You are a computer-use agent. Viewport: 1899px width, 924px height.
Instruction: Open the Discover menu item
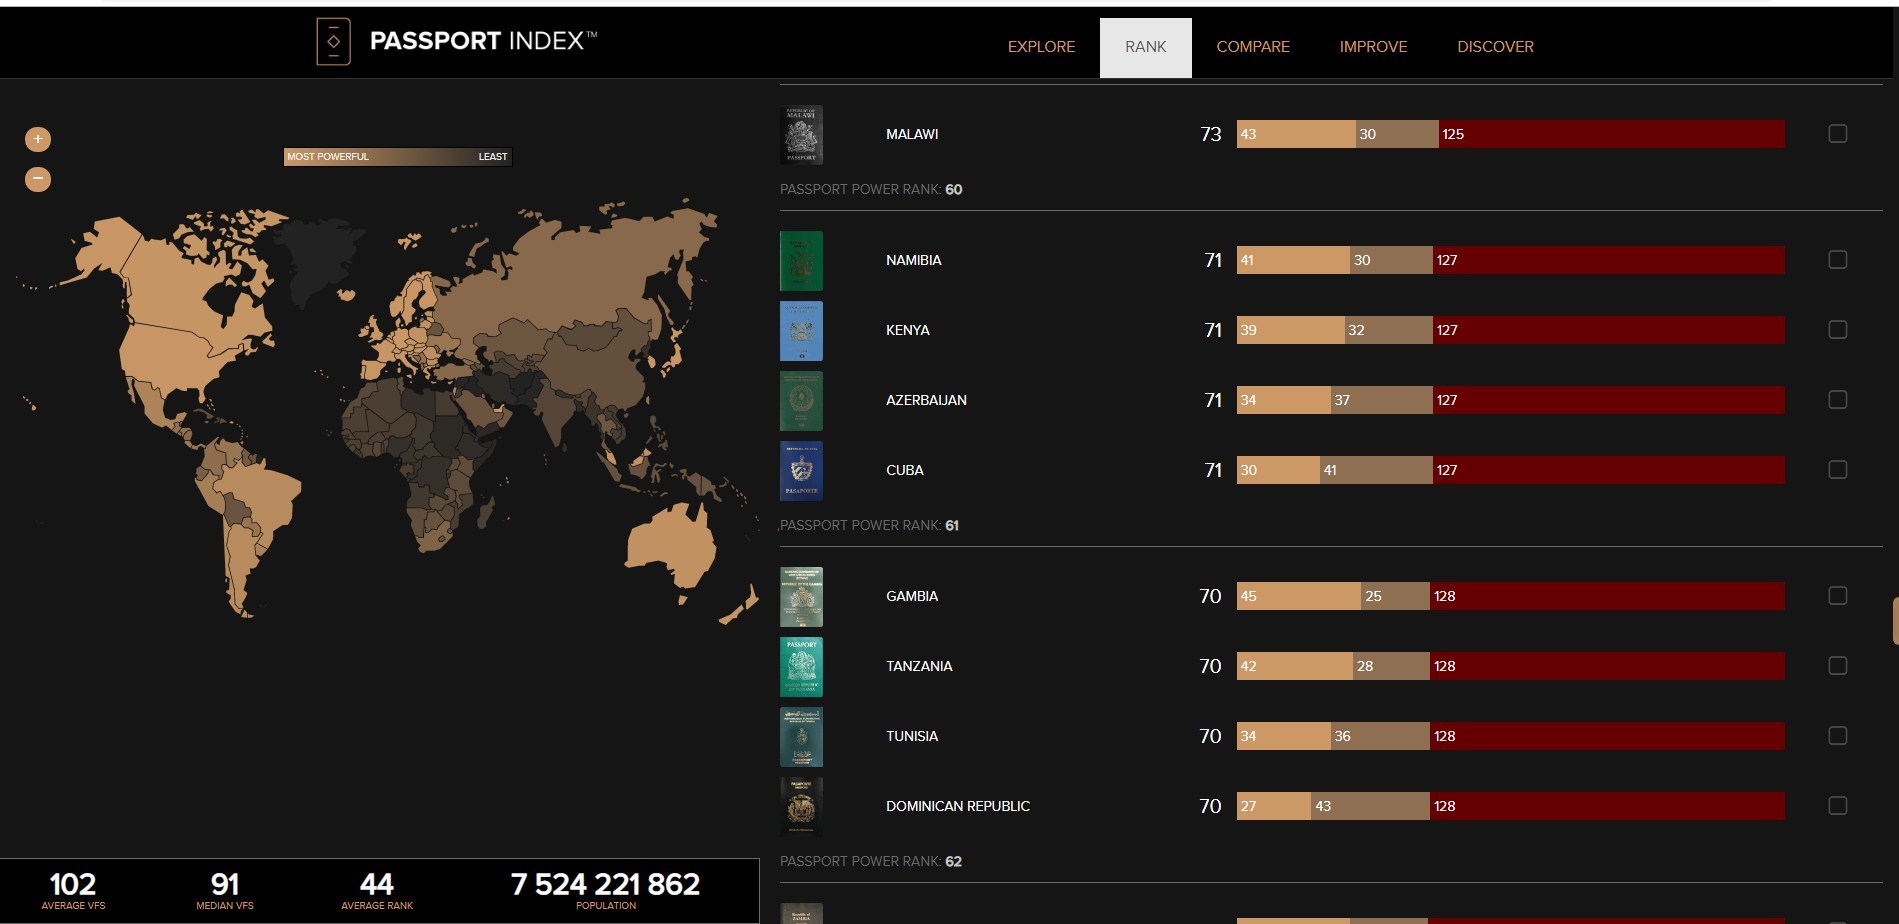click(1495, 47)
